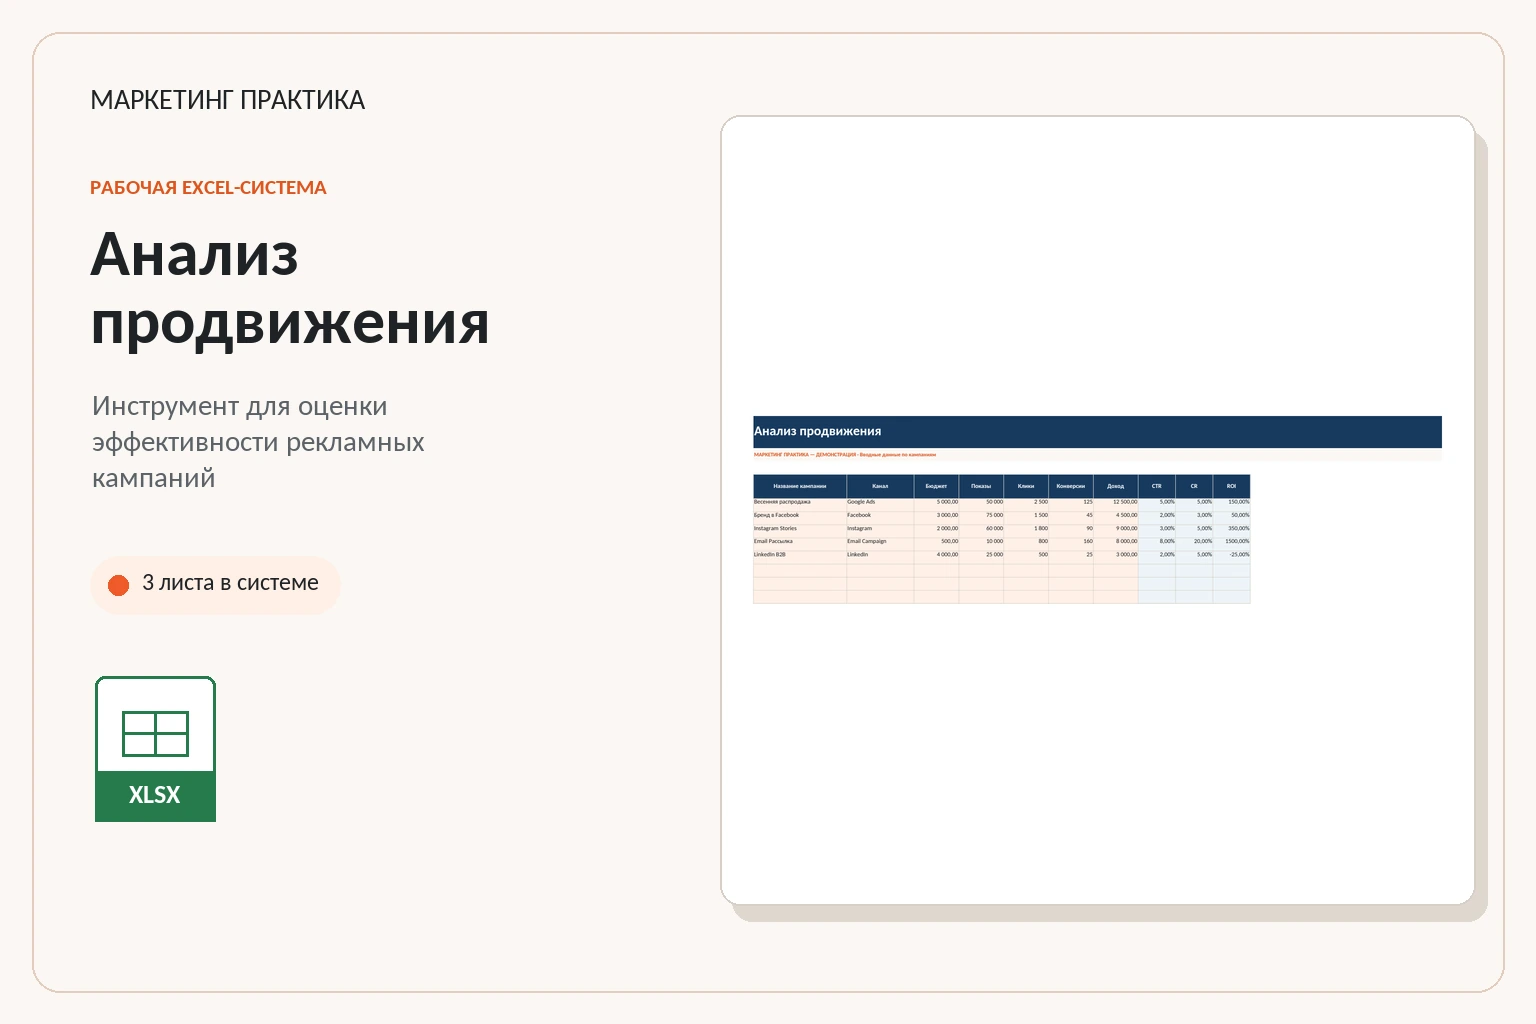This screenshot has width=1536, height=1024.
Task: Select the 'ROI' column header
Action: point(1232,486)
